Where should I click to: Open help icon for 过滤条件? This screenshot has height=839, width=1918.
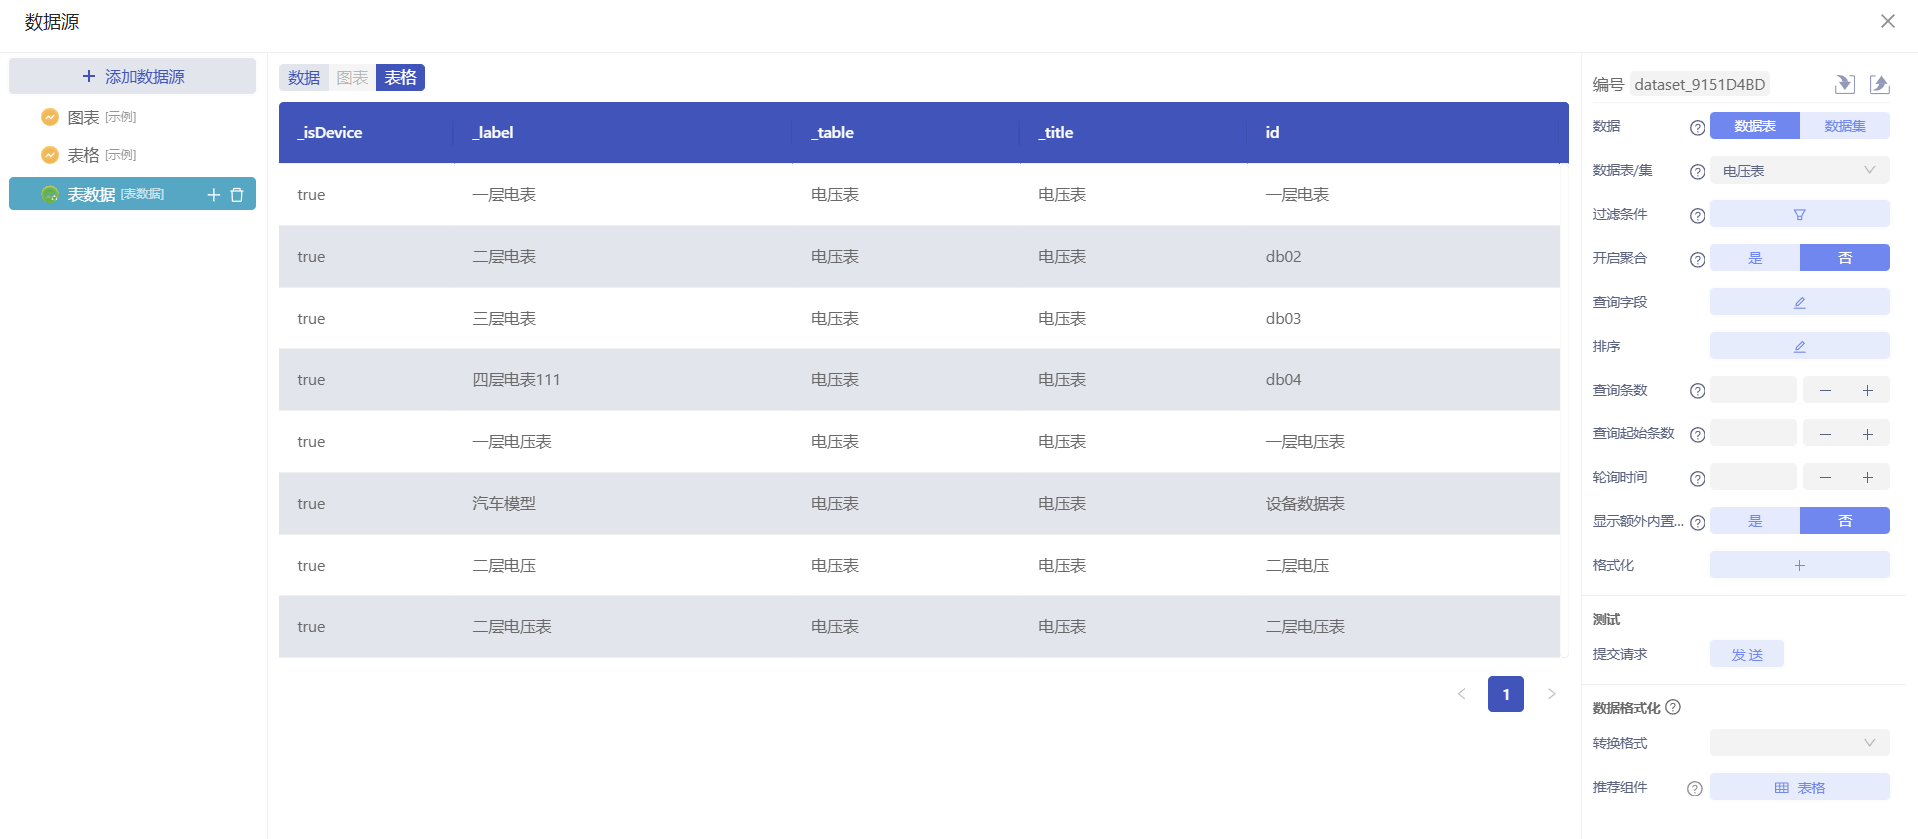[x=1697, y=215]
